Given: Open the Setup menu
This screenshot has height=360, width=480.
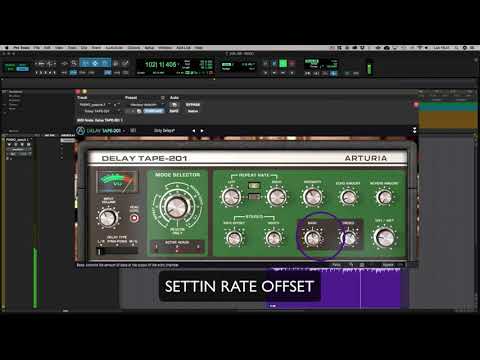Looking at the screenshot, I should tap(149, 48).
